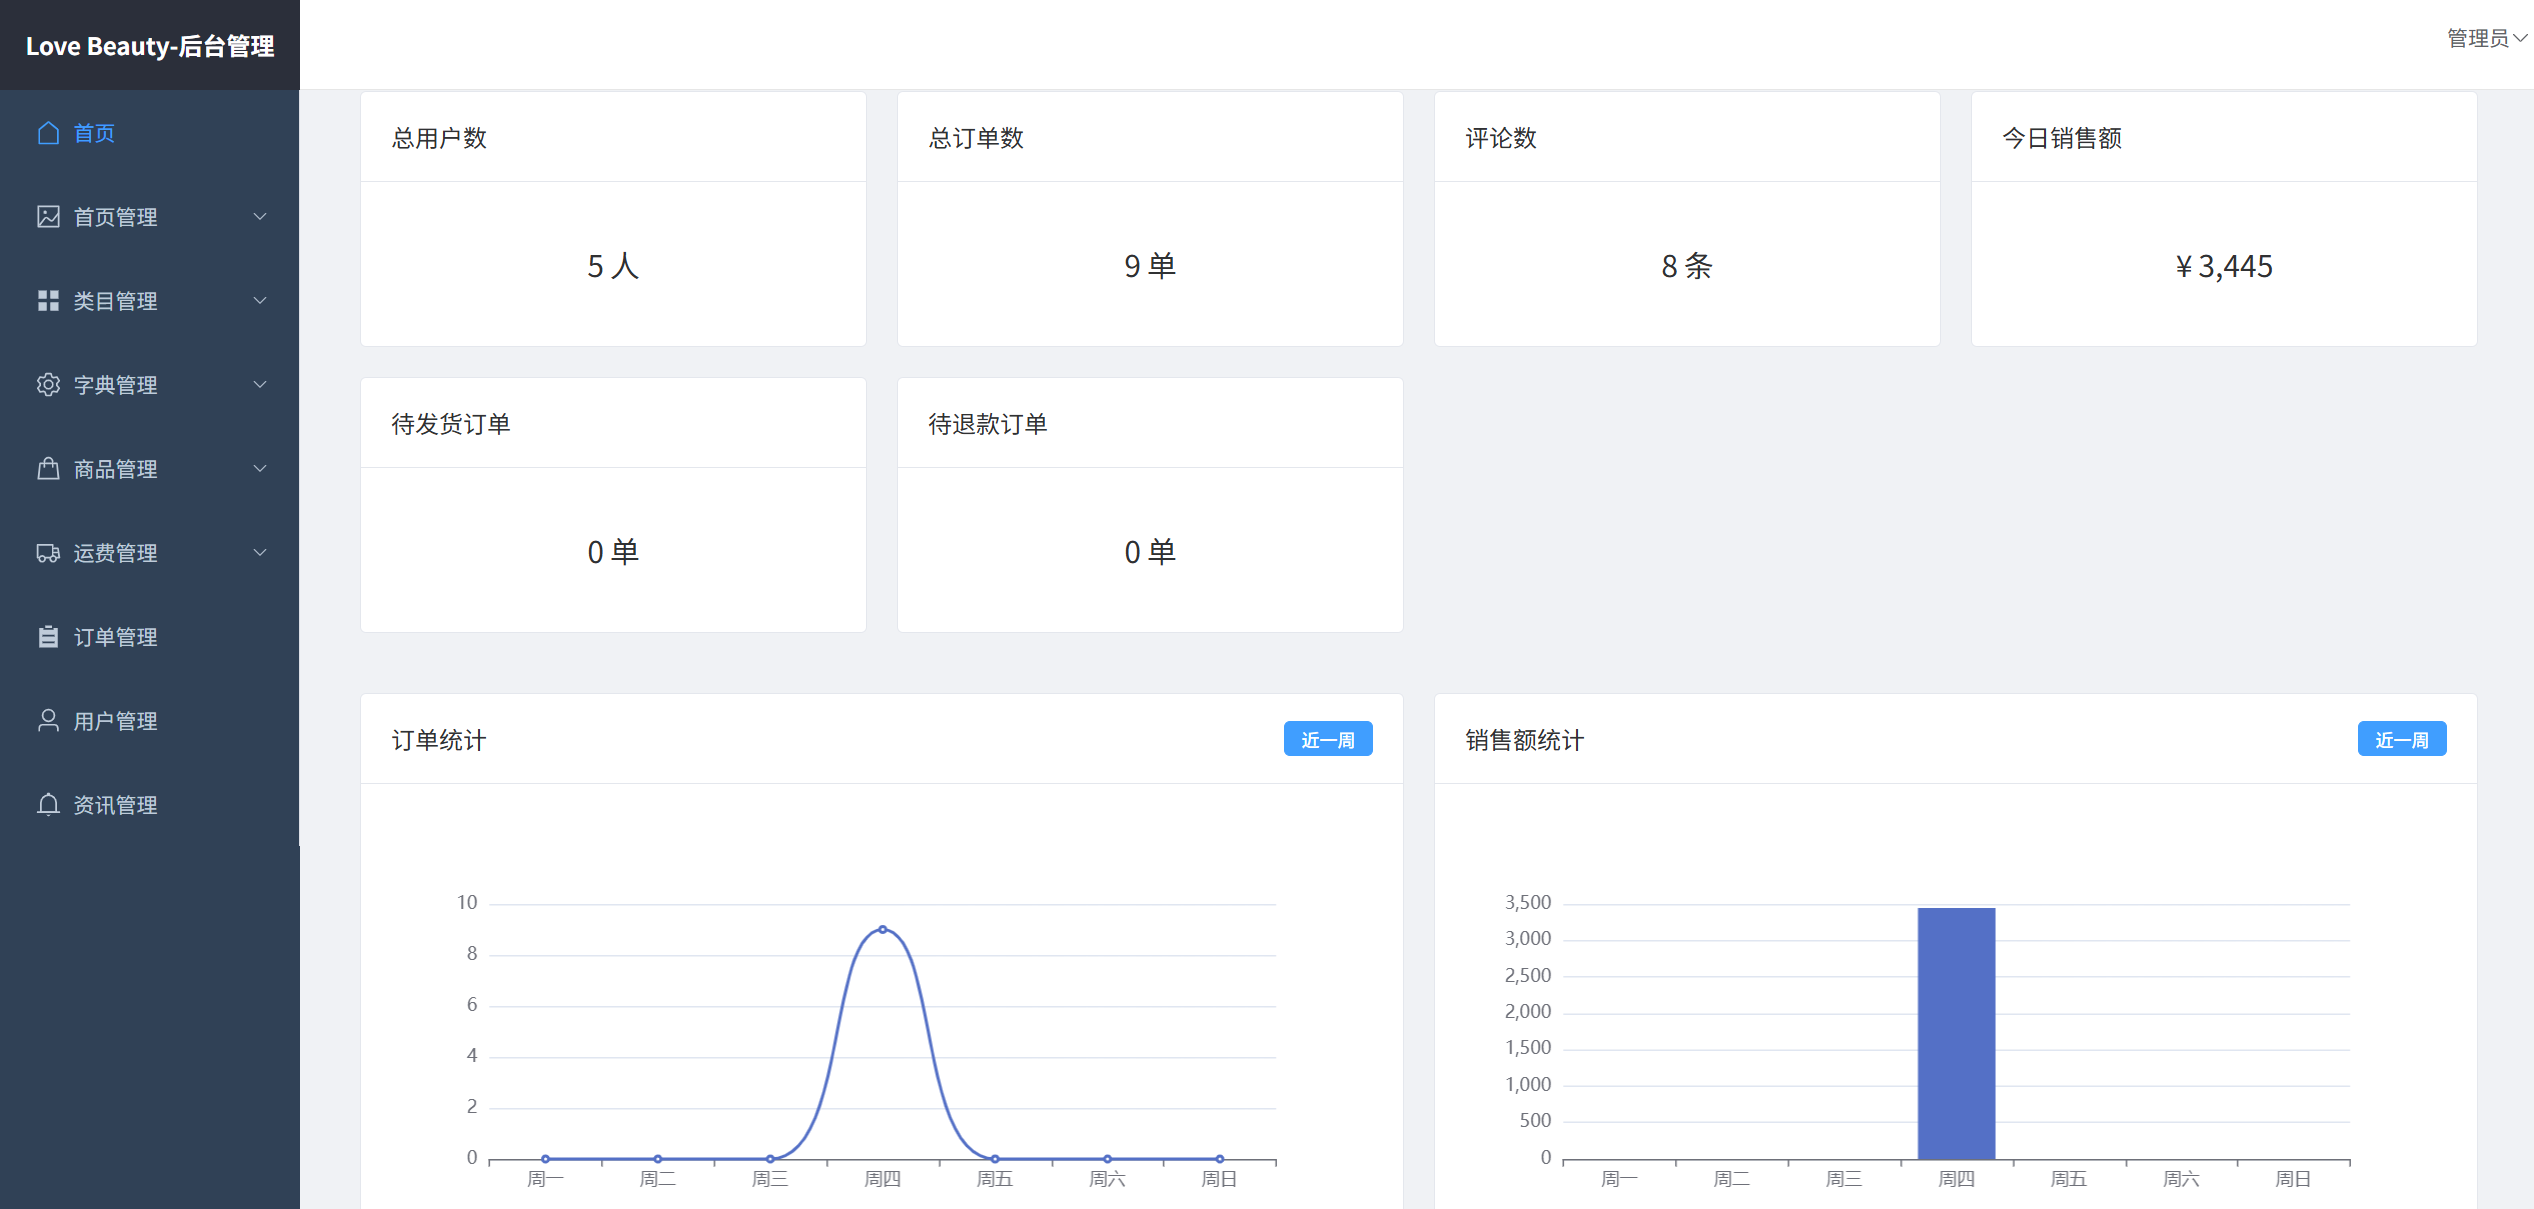
Task: Click the 周四 peak point on line chart
Action: click(882, 930)
